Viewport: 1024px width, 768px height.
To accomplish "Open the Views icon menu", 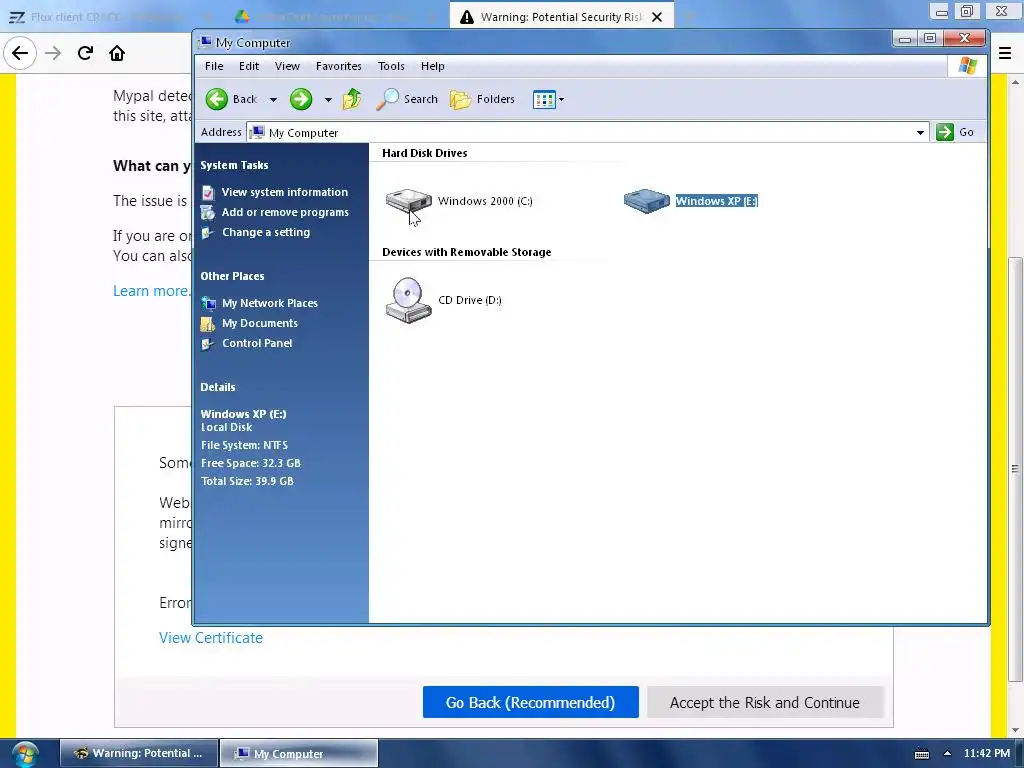I will point(544,99).
